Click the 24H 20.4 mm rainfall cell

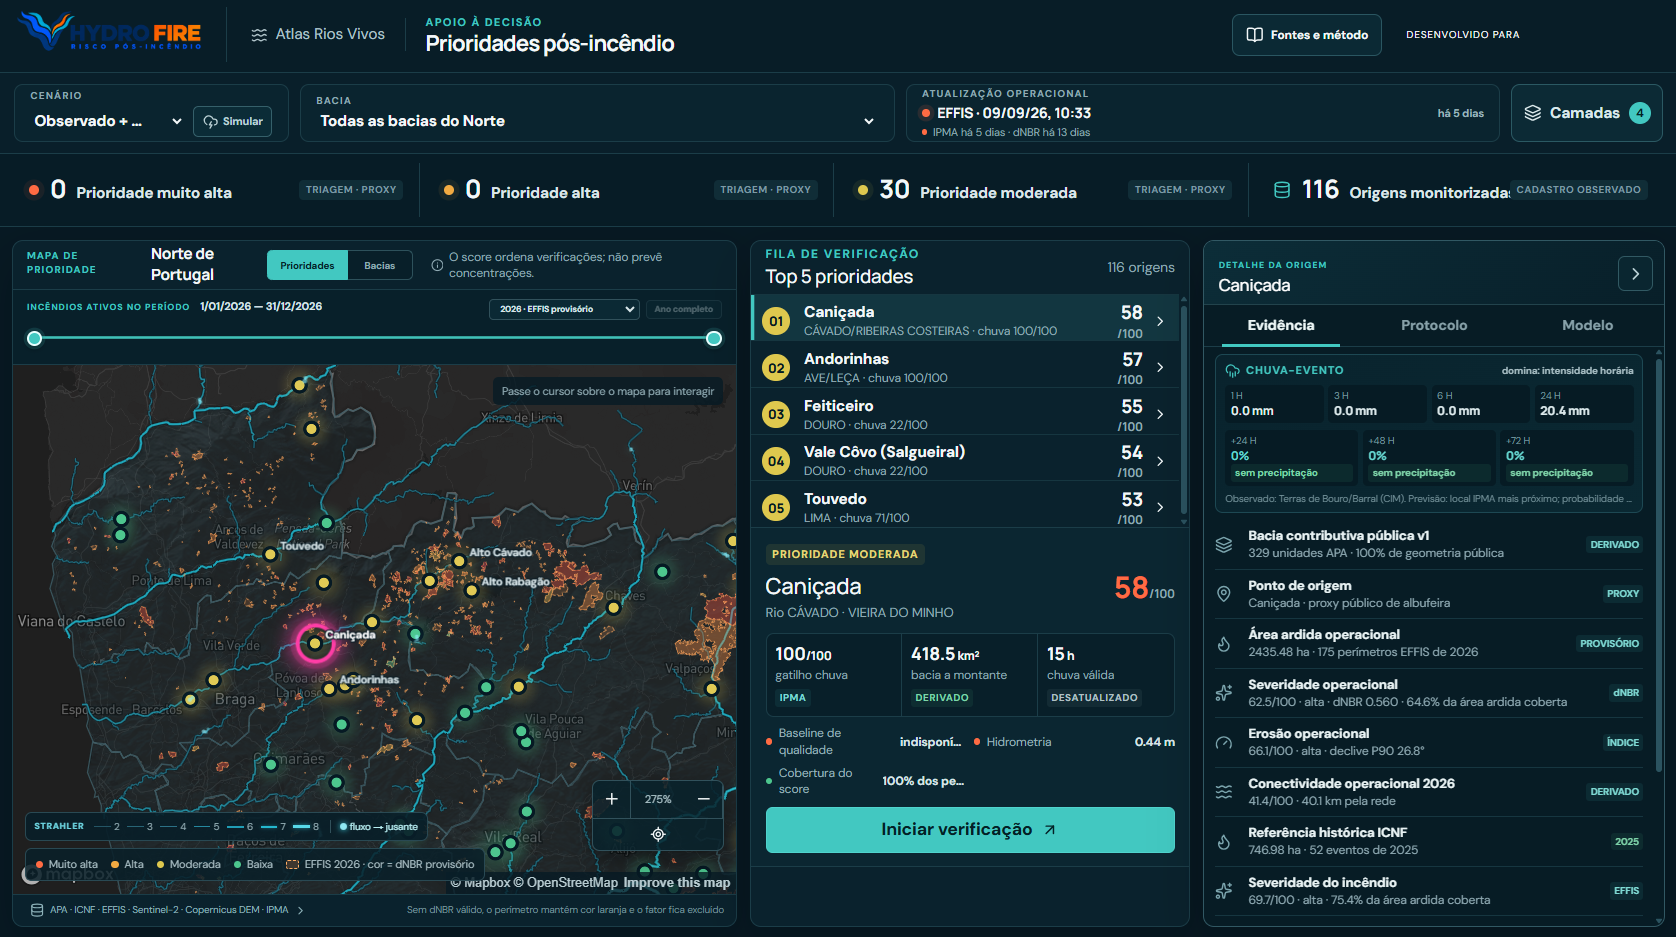coord(1584,404)
